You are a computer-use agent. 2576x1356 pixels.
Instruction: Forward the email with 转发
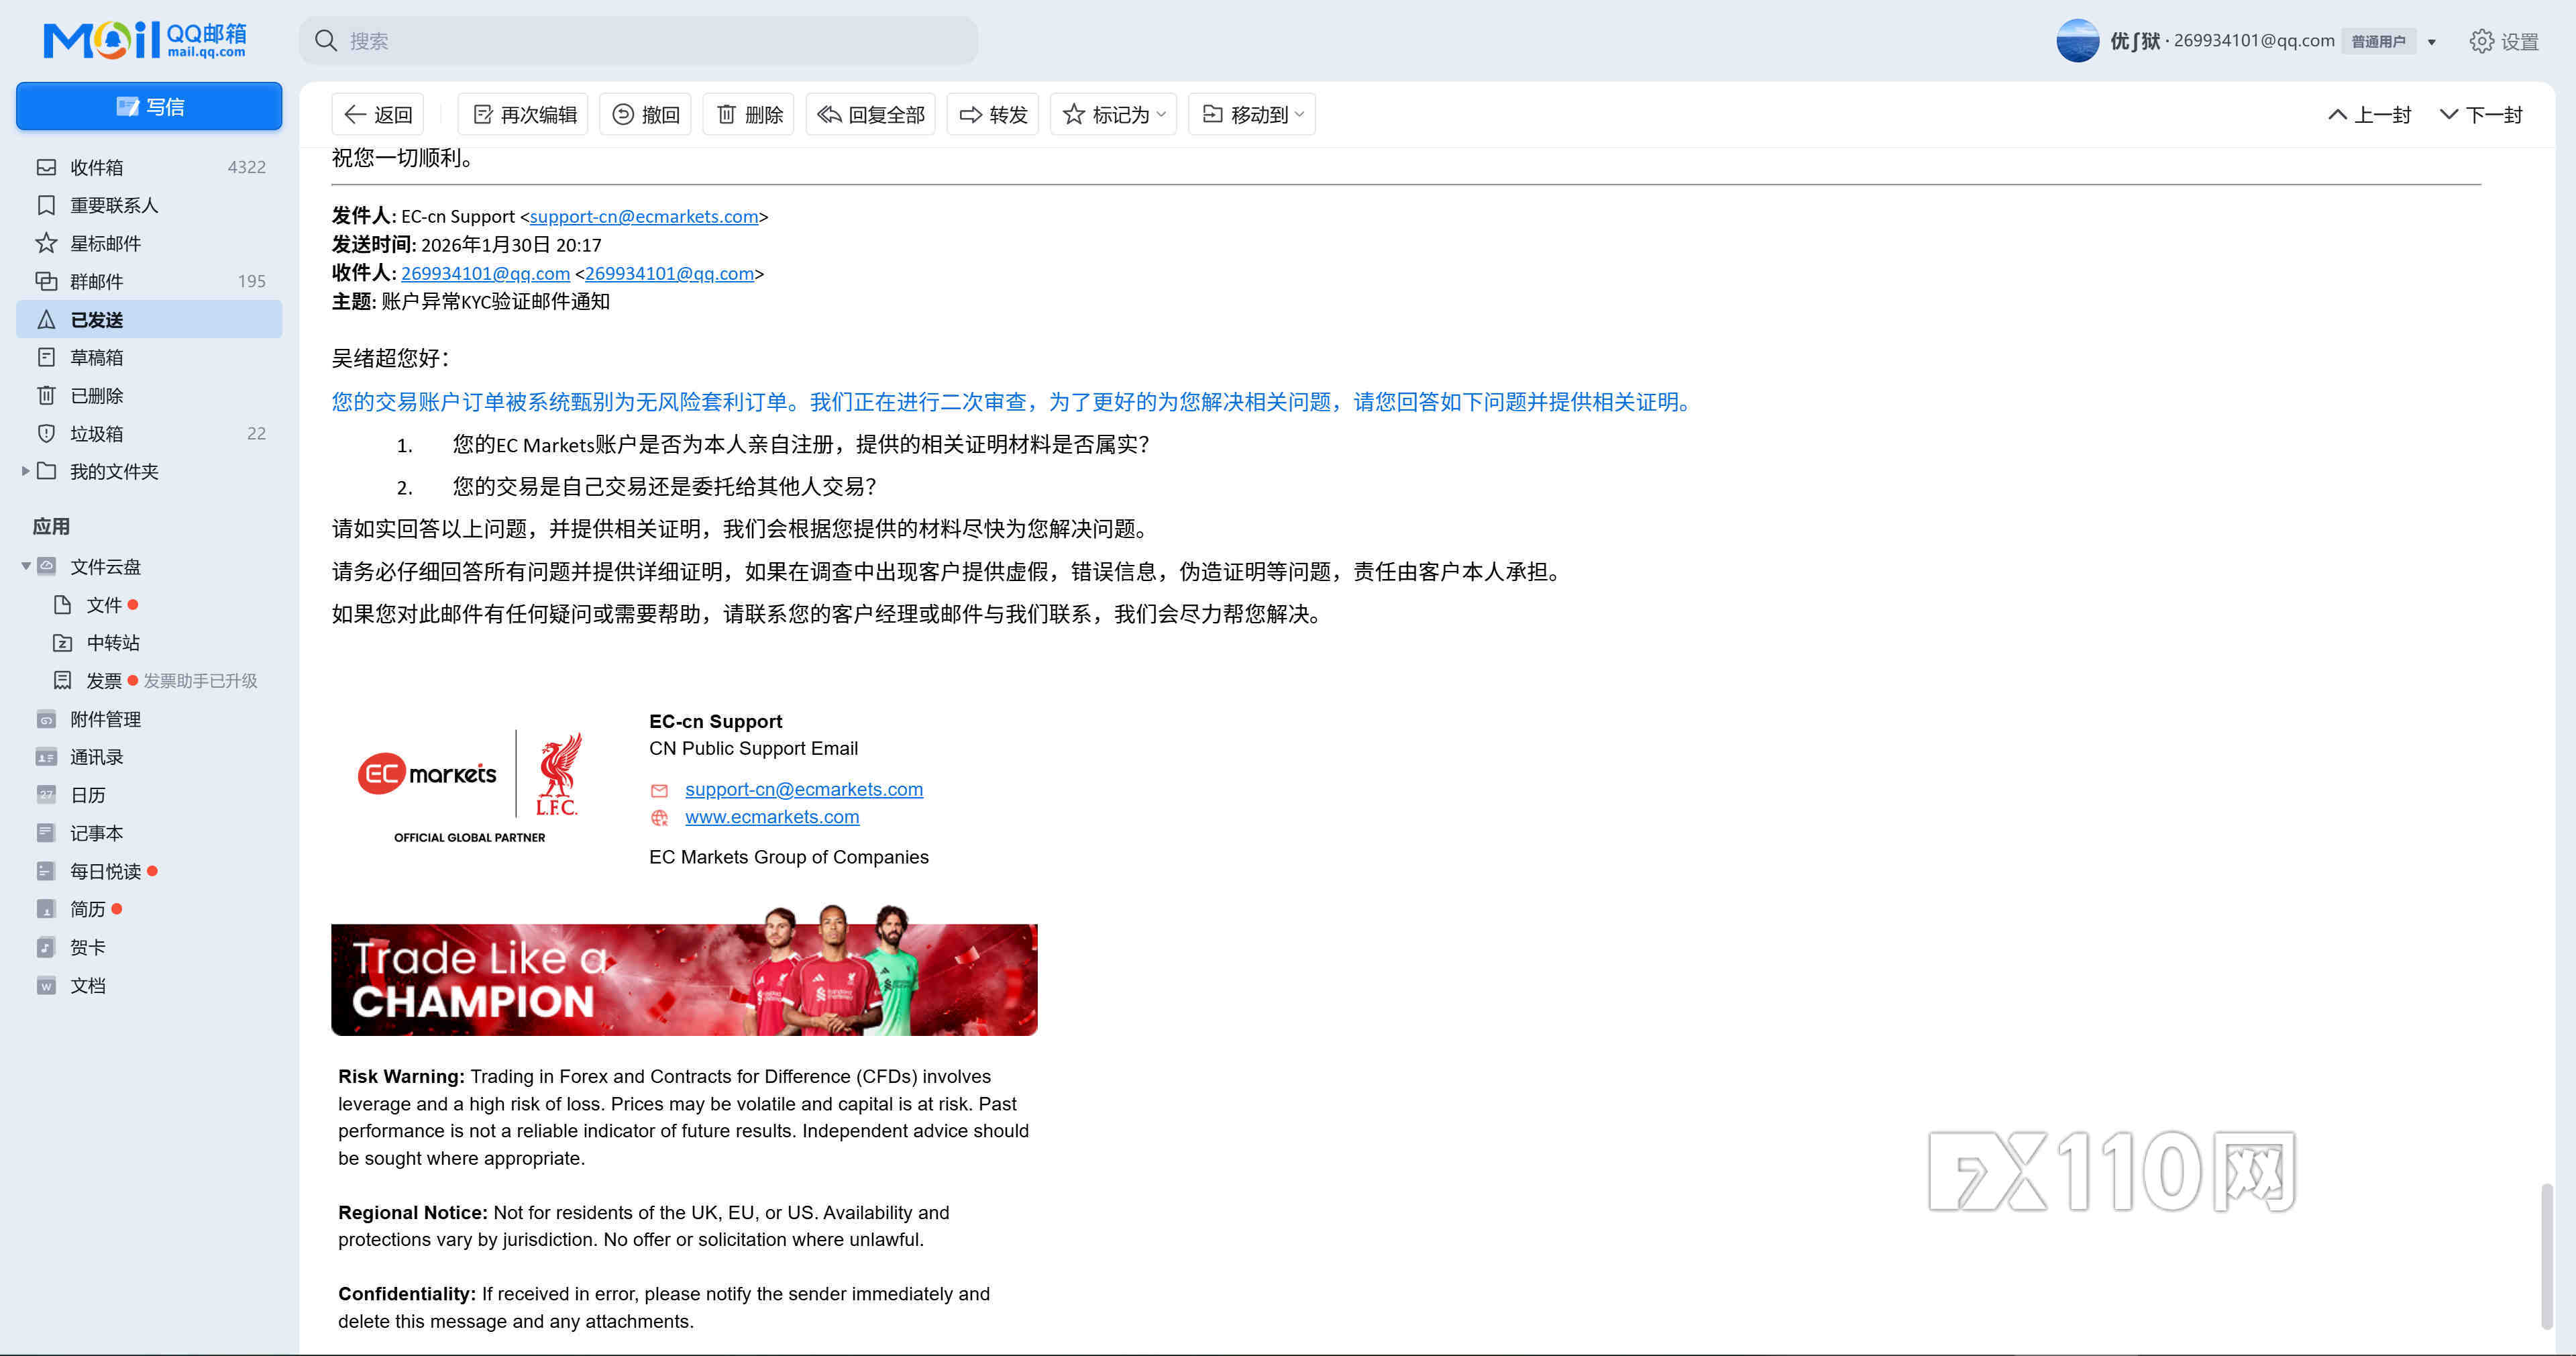(993, 115)
